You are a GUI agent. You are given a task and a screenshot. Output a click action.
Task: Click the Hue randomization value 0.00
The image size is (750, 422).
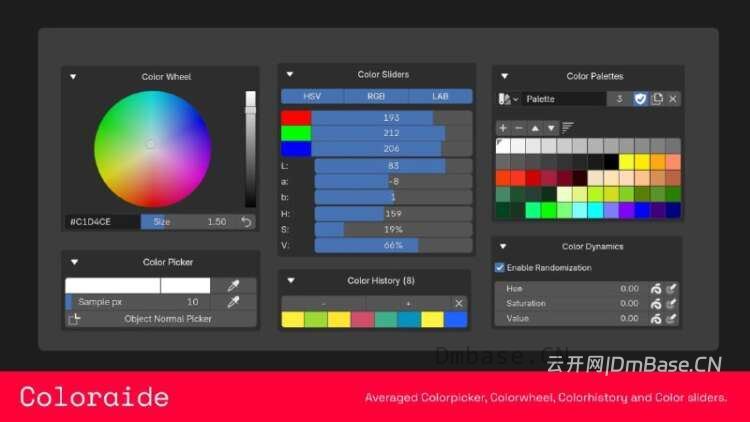coord(572,289)
